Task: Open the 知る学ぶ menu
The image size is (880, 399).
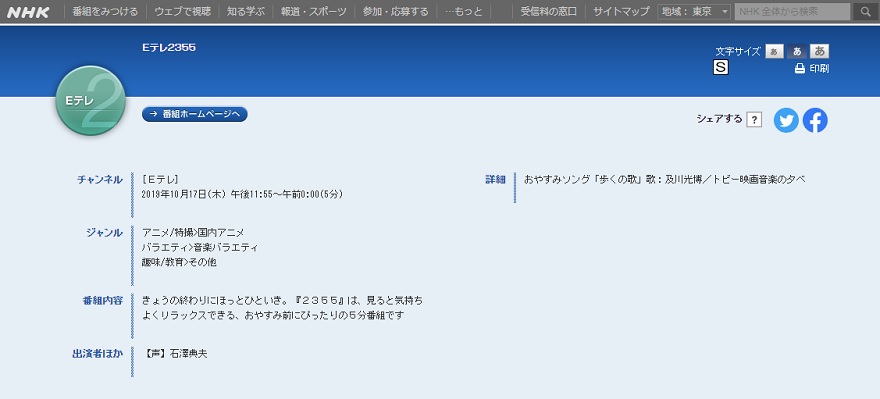Action: pyautogui.click(x=246, y=11)
